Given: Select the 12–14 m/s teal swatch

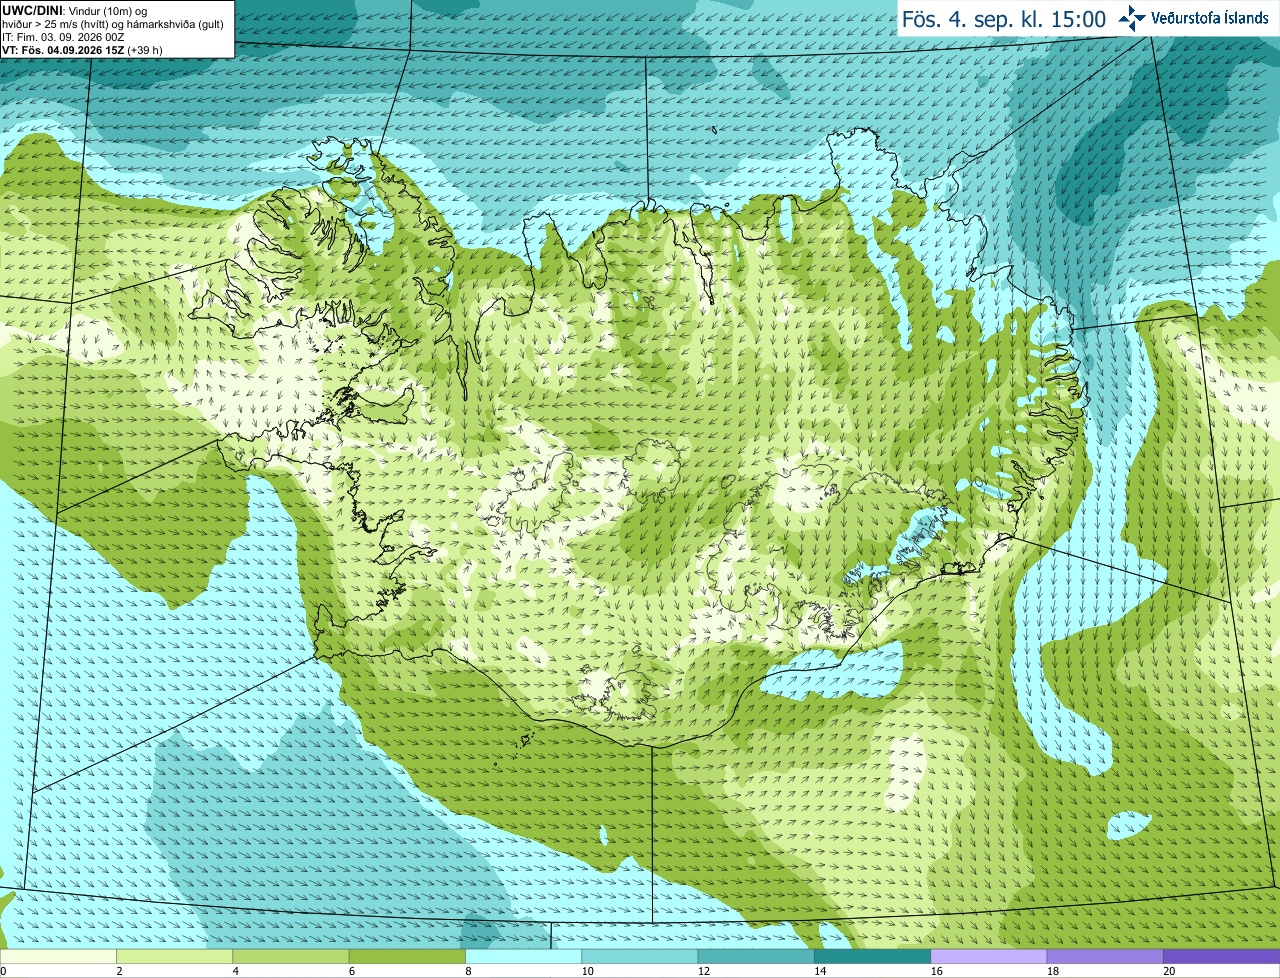Looking at the screenshot, I should point(756,956).
